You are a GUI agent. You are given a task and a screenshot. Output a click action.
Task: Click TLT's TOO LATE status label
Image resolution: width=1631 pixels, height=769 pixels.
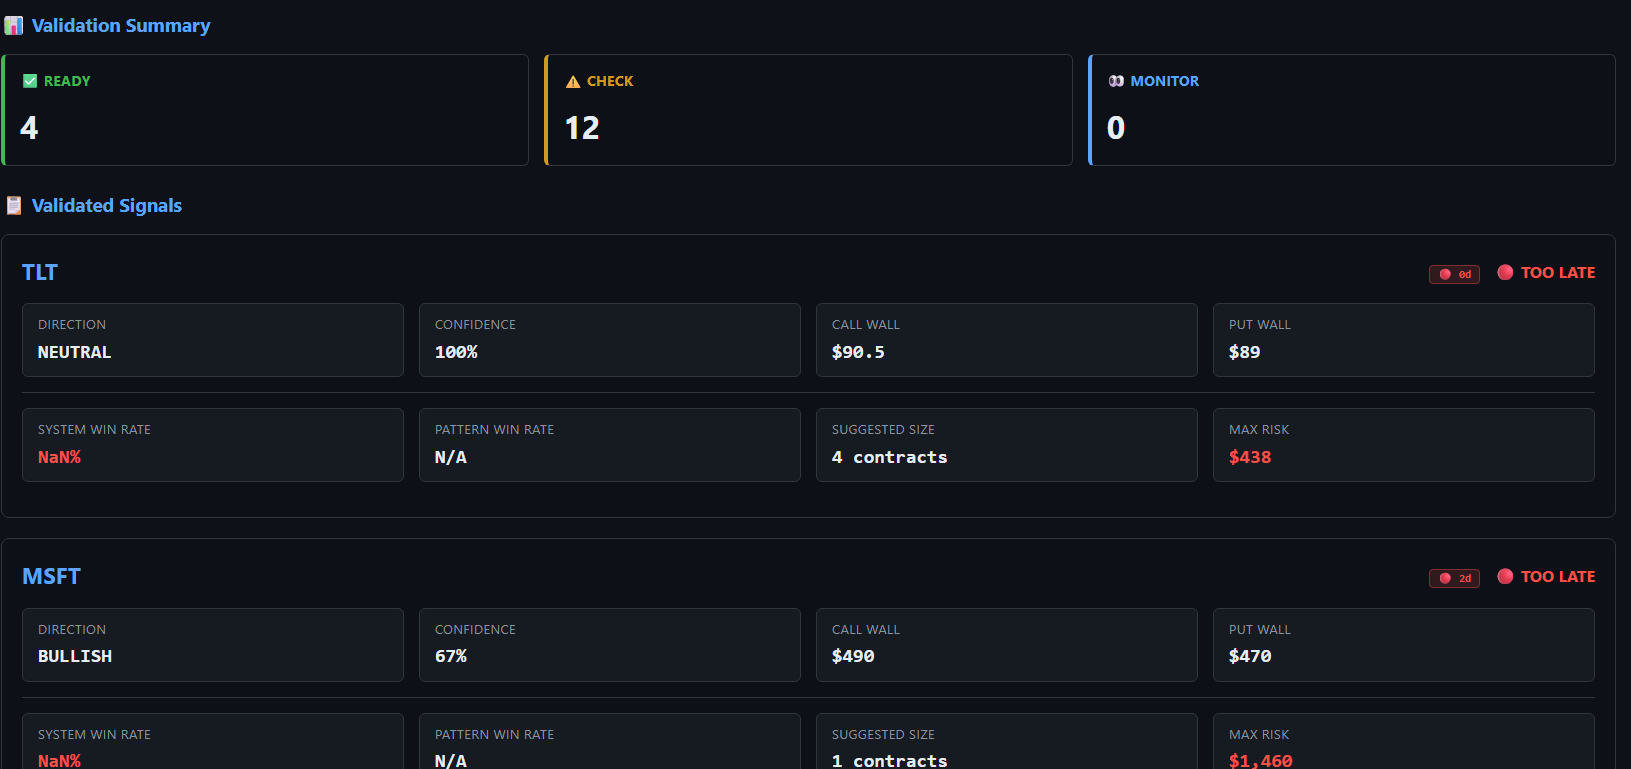click(1558, 272)
